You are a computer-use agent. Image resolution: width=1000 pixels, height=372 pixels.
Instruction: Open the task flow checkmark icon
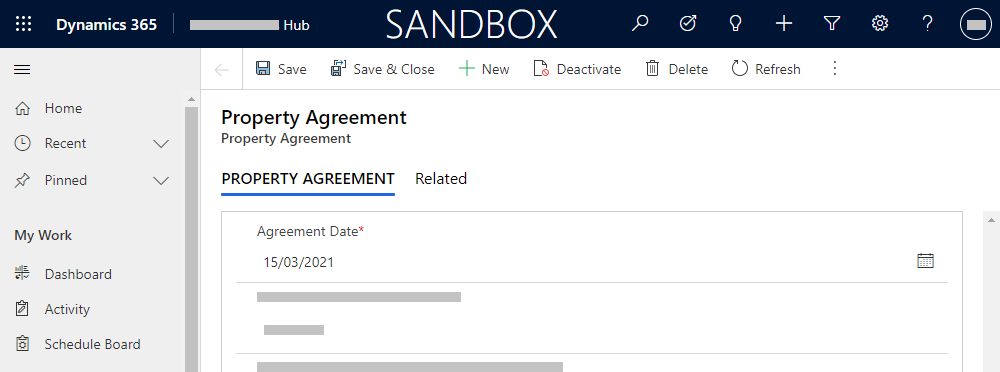click(688, 24)
